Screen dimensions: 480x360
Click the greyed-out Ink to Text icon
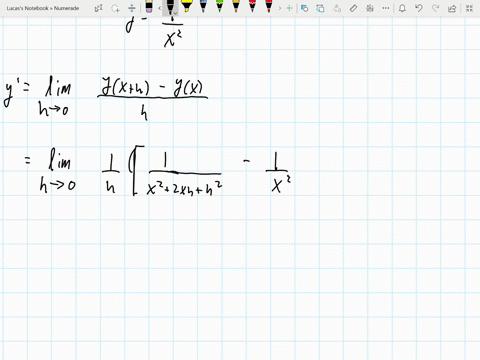pyautogui.click(x=337, y=8)
